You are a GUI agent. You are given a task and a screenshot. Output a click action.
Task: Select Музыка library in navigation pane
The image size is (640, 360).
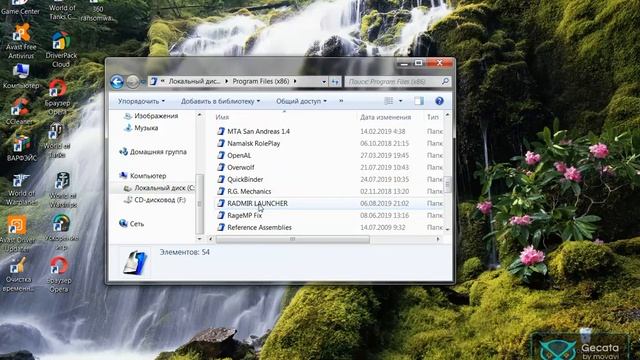[x=141, y=128]
